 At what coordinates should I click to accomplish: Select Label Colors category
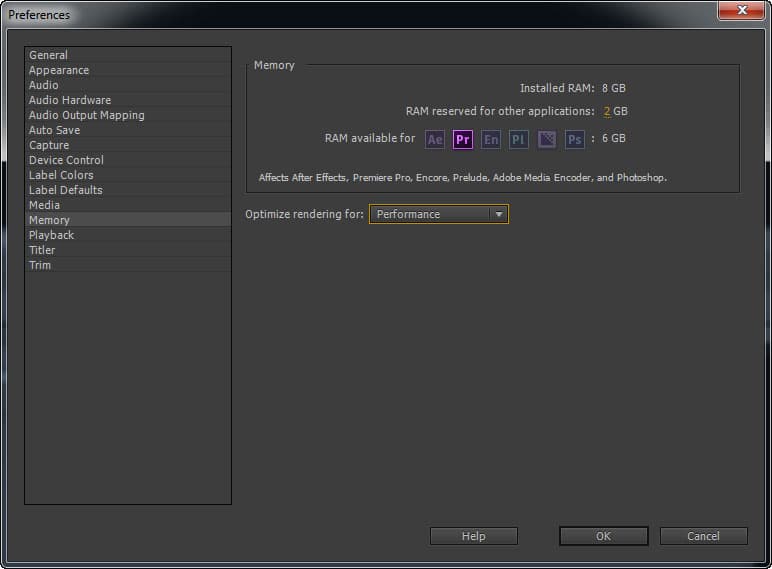tap(128, 175)
